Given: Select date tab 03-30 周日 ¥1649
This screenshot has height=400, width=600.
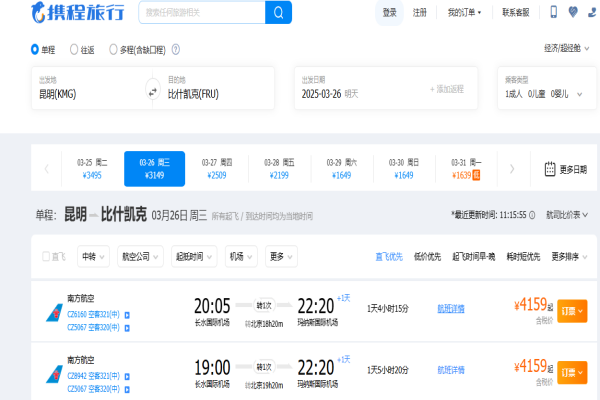Looking at the screenshot, I should [404, 169].
